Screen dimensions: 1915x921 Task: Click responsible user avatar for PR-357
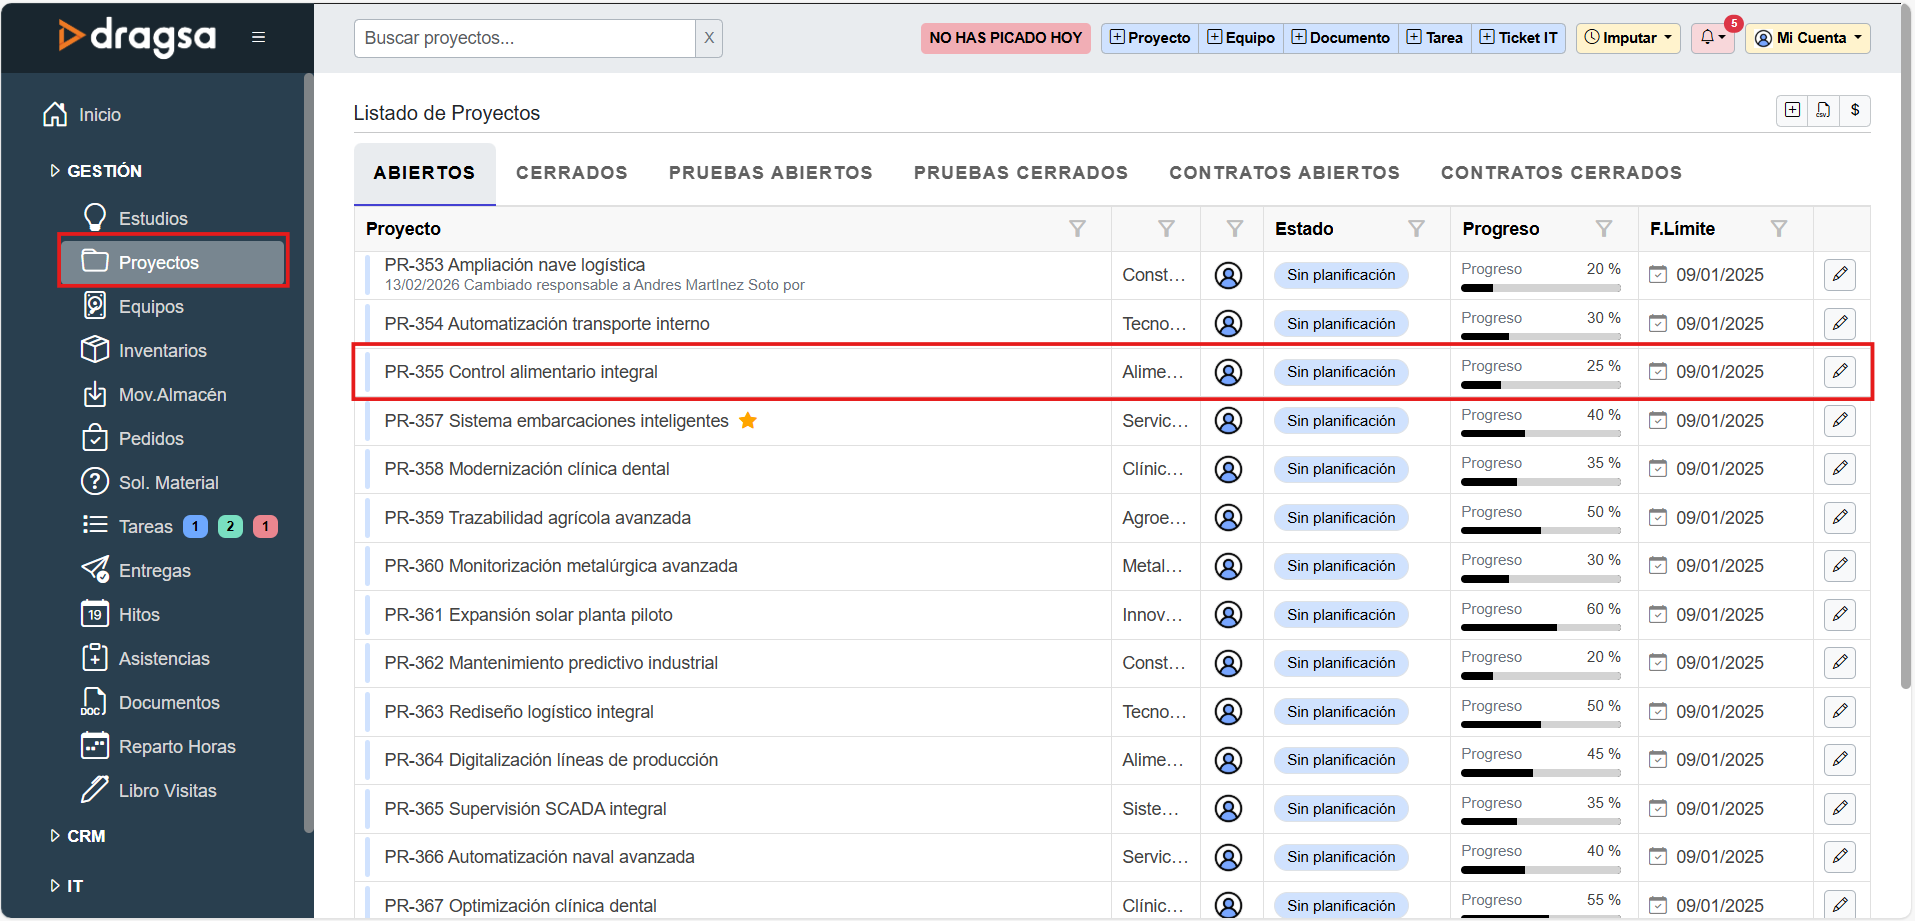(1228, 421)
